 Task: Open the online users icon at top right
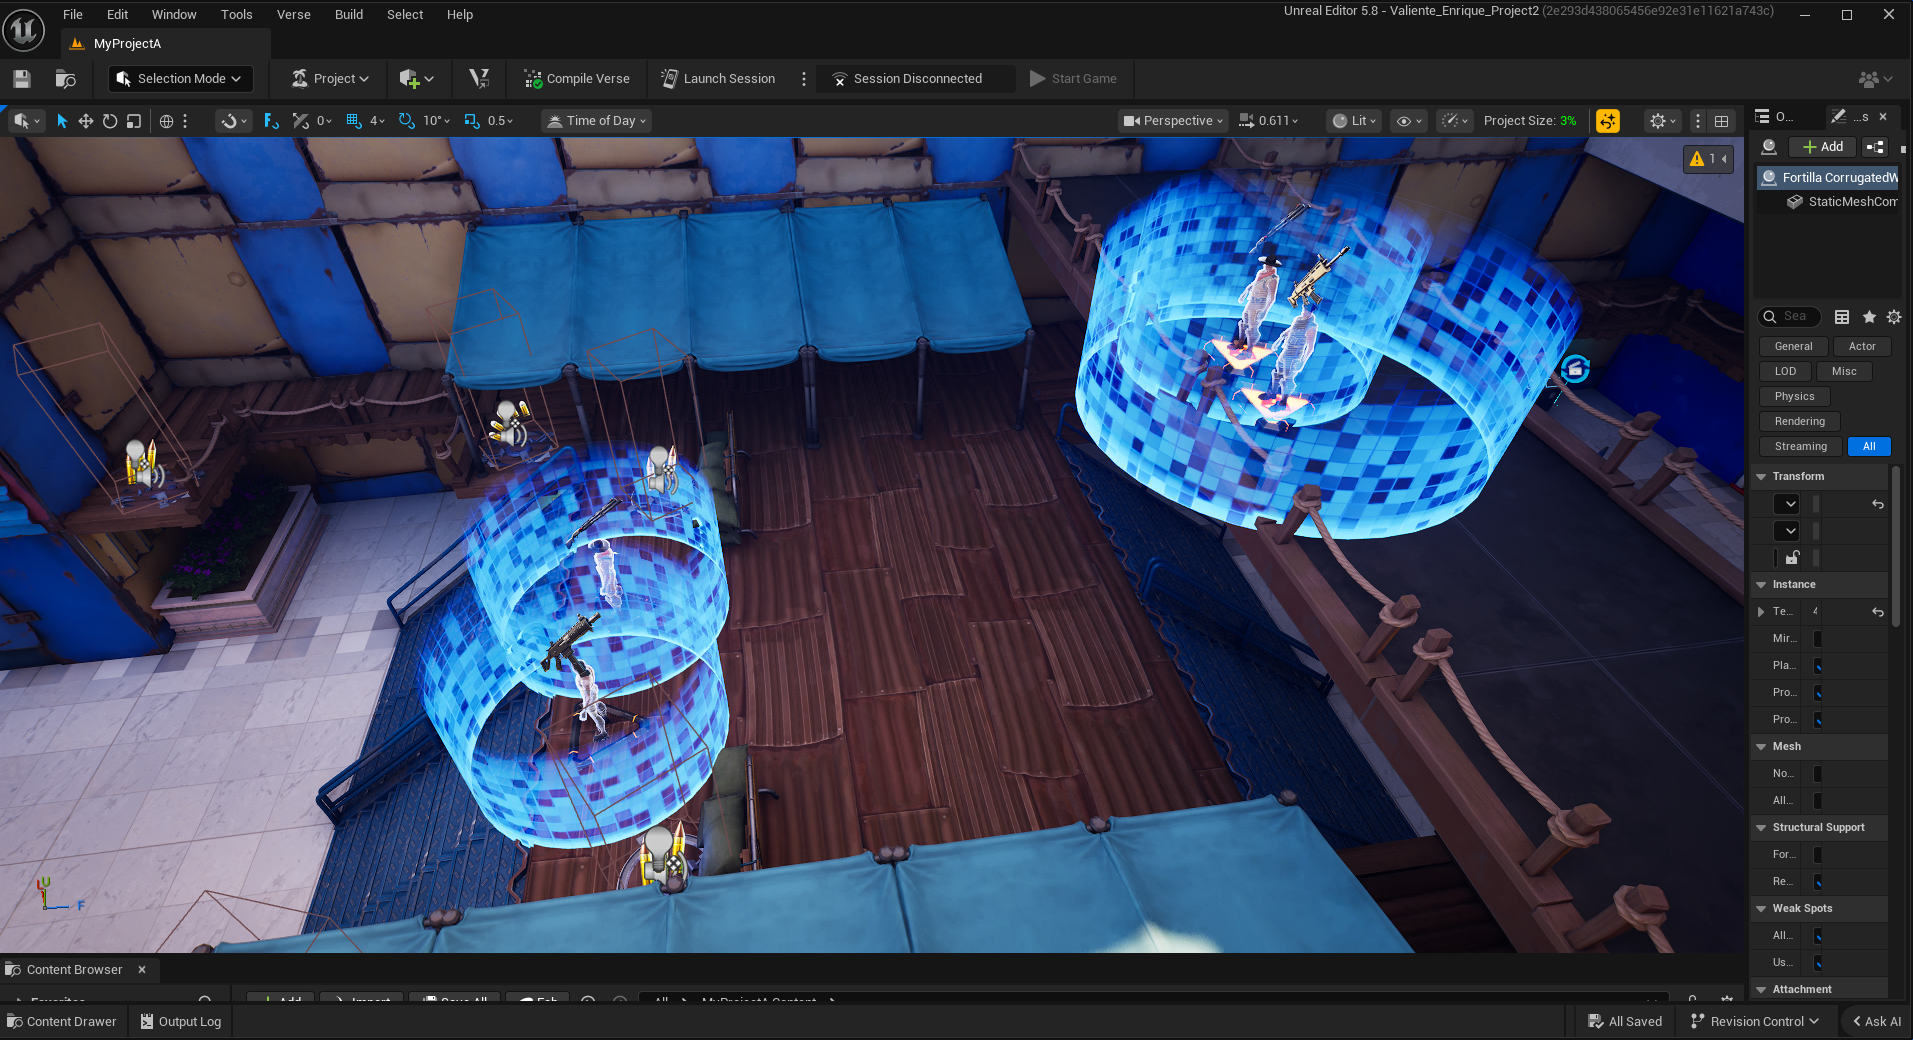tap(1875, 79)
